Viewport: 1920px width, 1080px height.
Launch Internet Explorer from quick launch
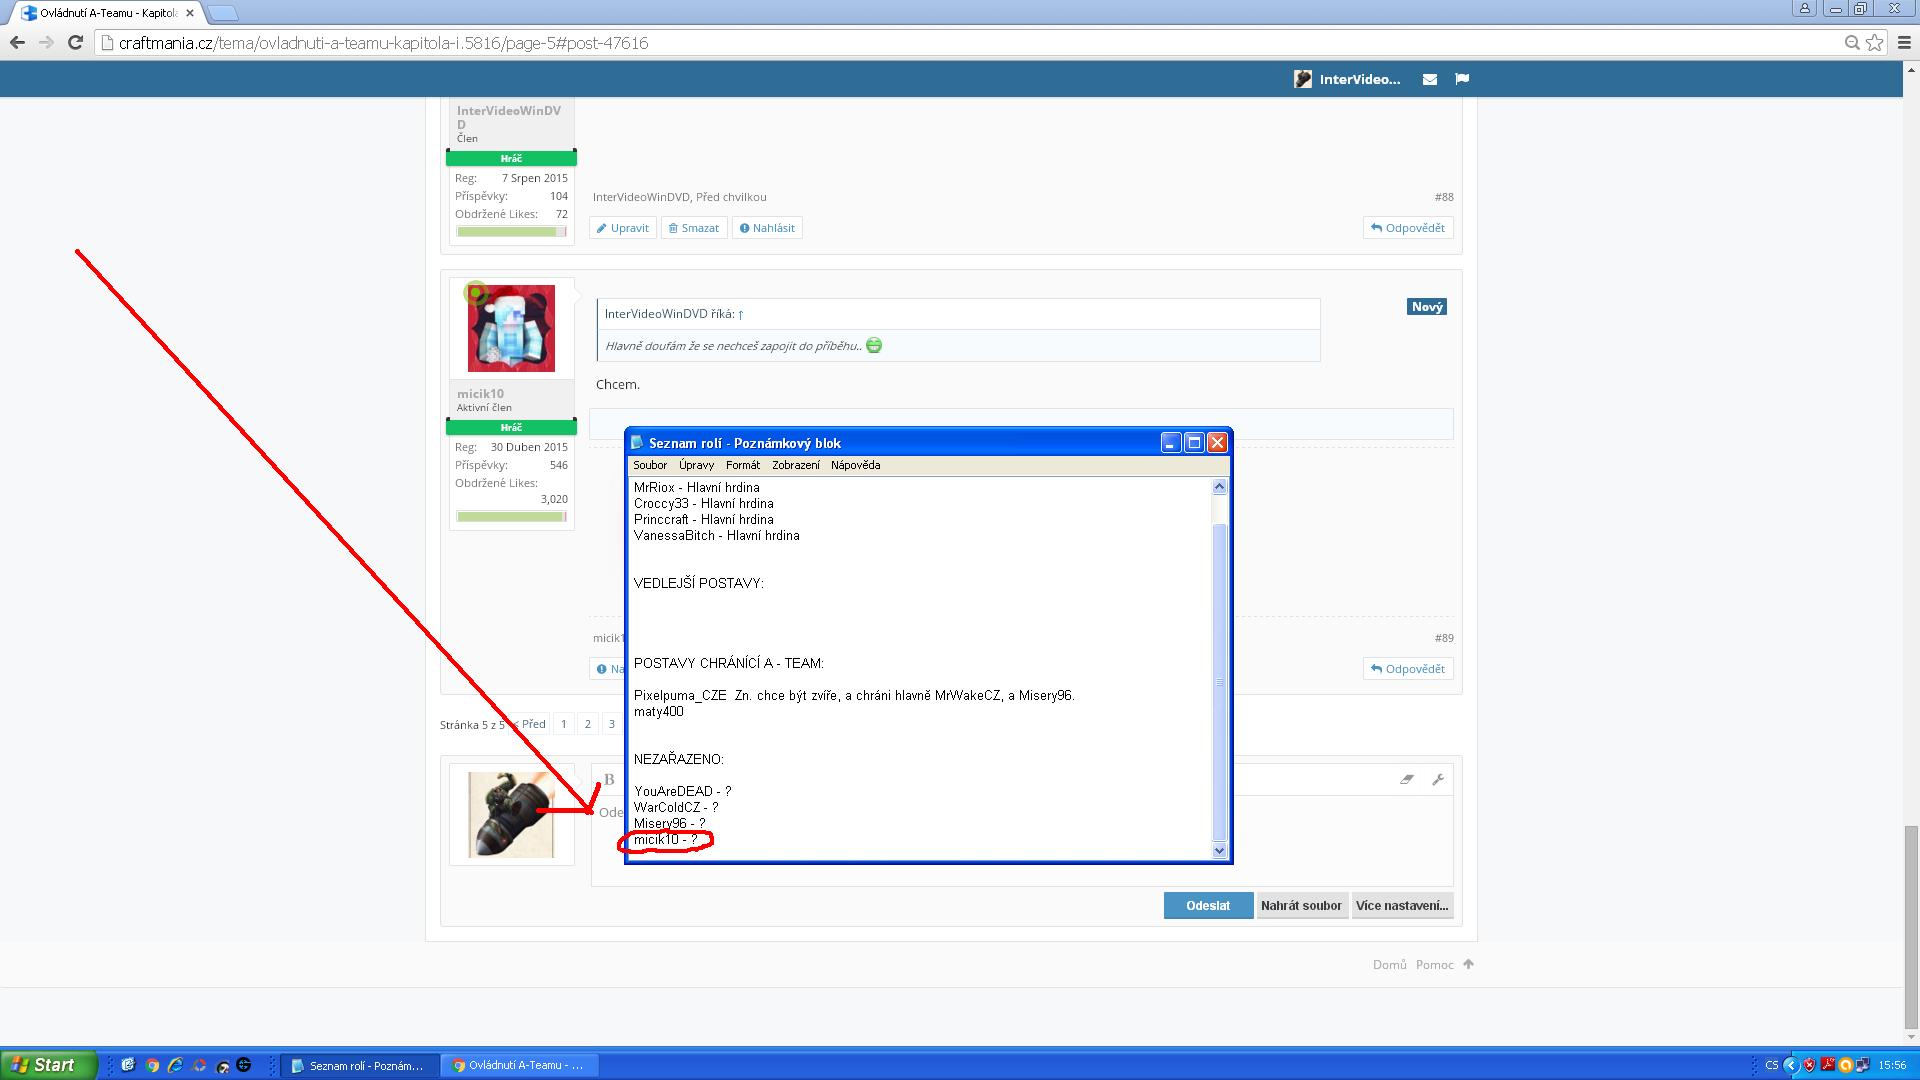[x=176, y=1065]
